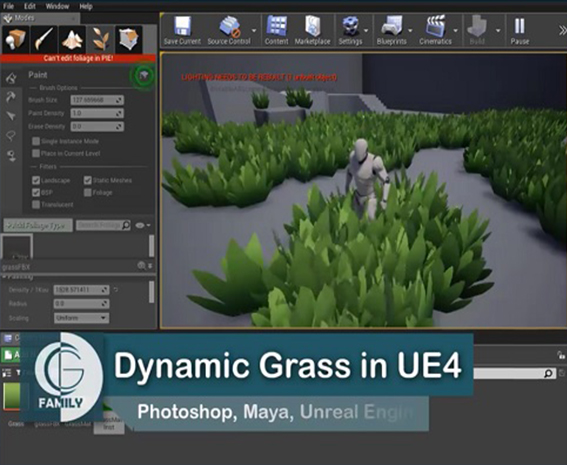Toggle the Translucent filter checkbox

click(36, 205)
